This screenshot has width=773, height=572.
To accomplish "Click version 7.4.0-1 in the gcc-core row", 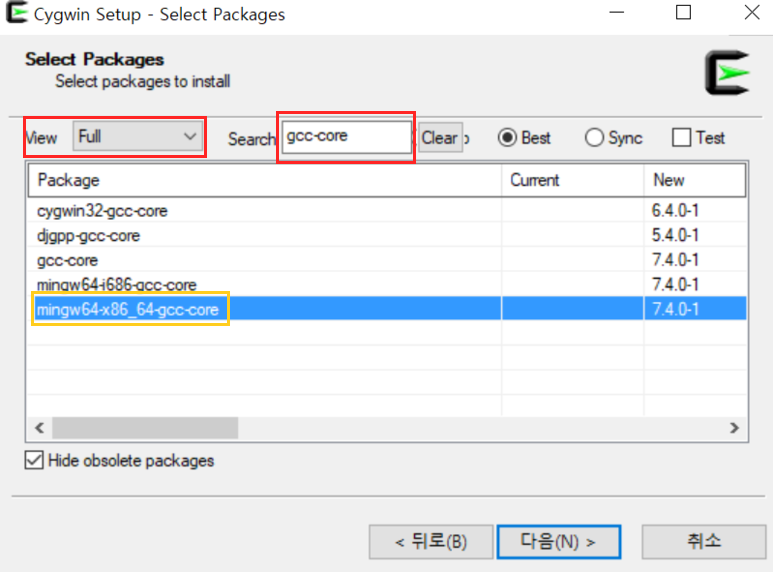I will [x=675, y=260].
